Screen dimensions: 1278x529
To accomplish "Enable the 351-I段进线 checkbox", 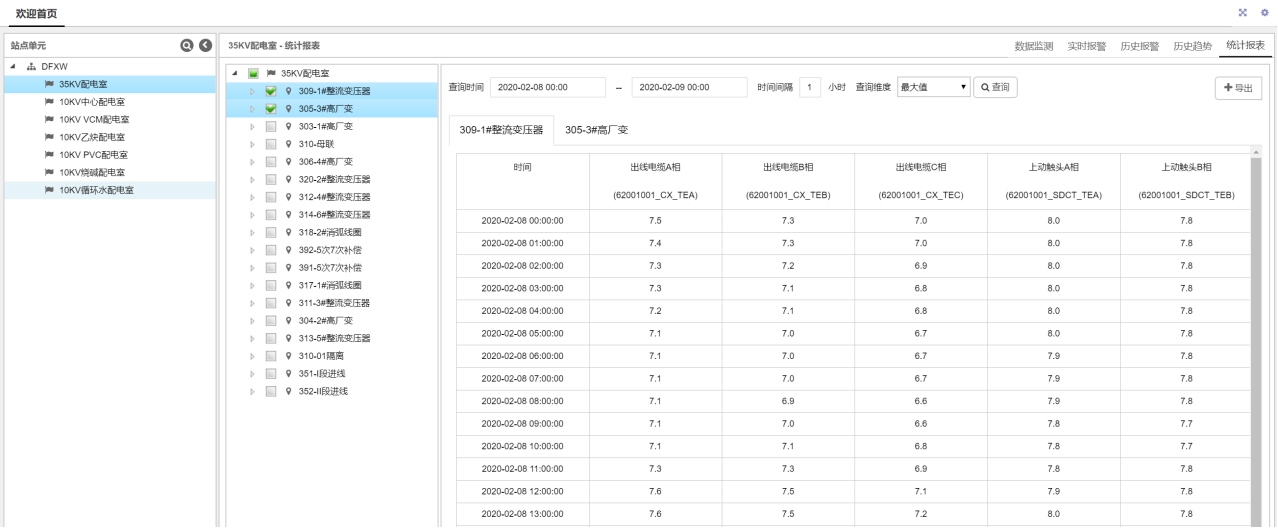I will tap(271, 374).
